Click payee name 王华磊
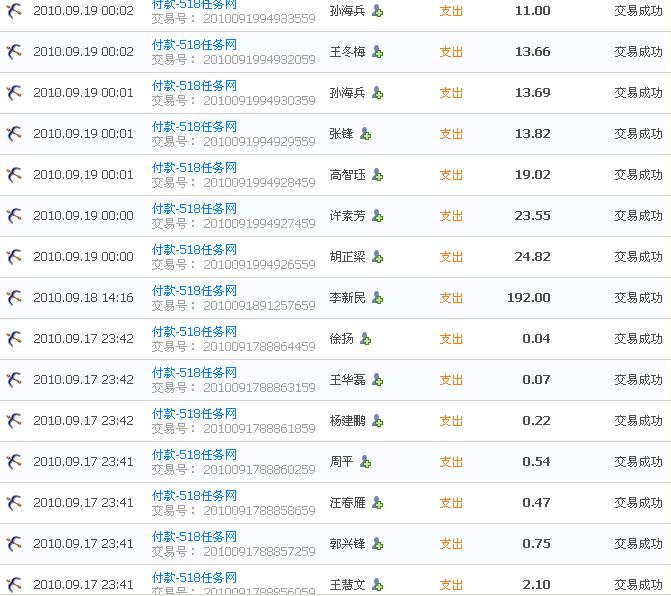The image size is (671, 596). [x=348, y=380]
